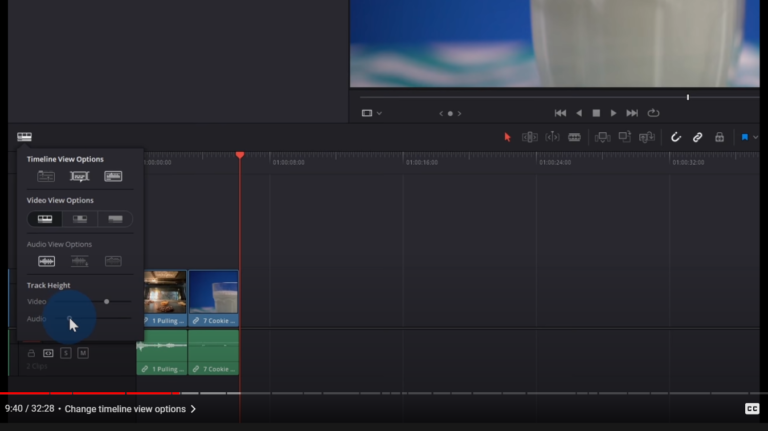This screenshot has width=768, height=431.
Task: Toggle Linked Selection chain icon
Action: (x=697, y=137)
